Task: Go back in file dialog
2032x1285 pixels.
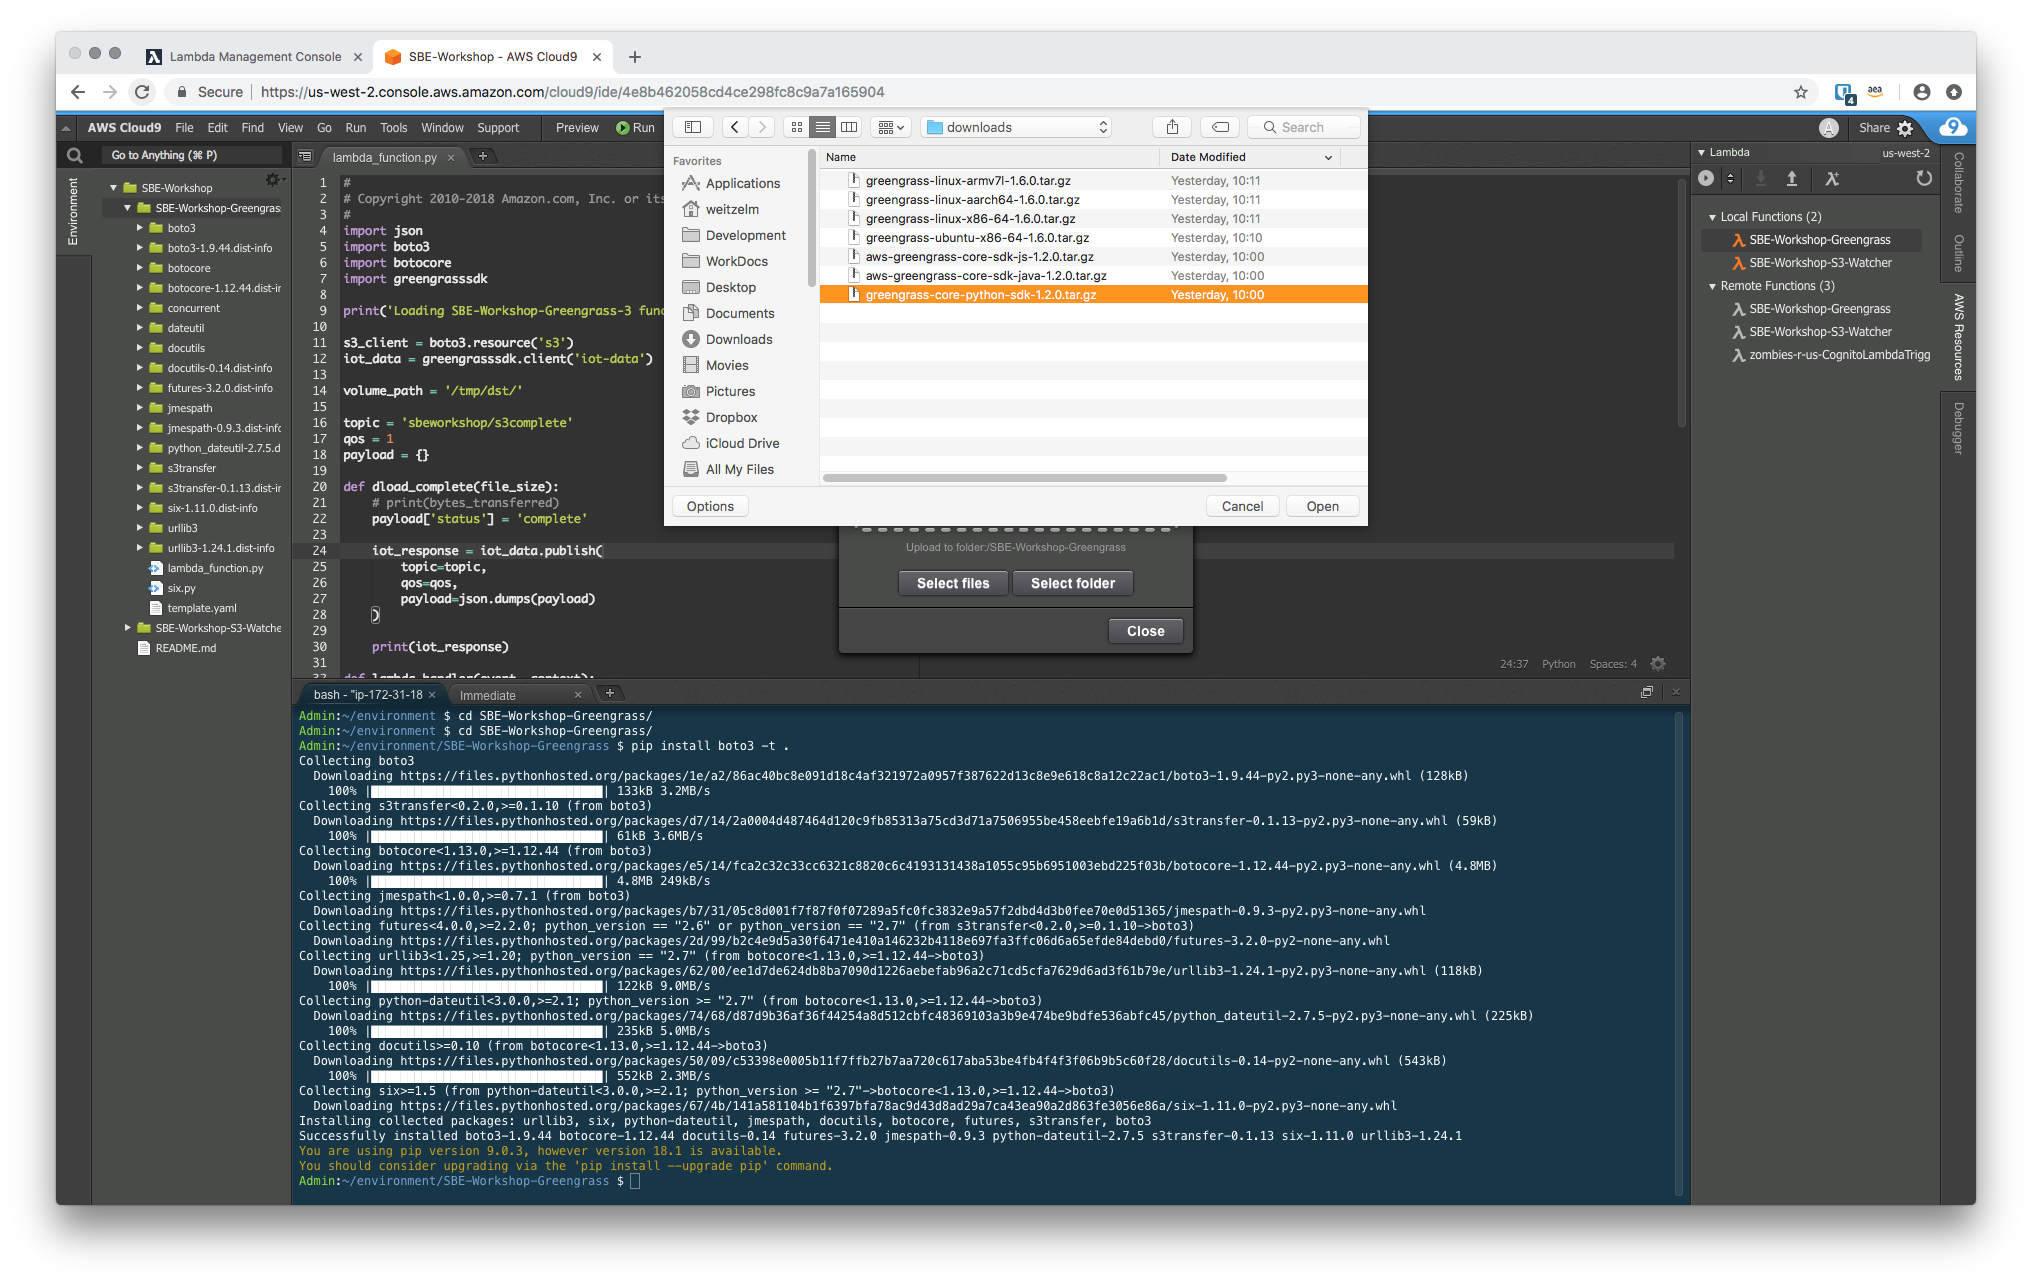Action: (x=735, y=127)
